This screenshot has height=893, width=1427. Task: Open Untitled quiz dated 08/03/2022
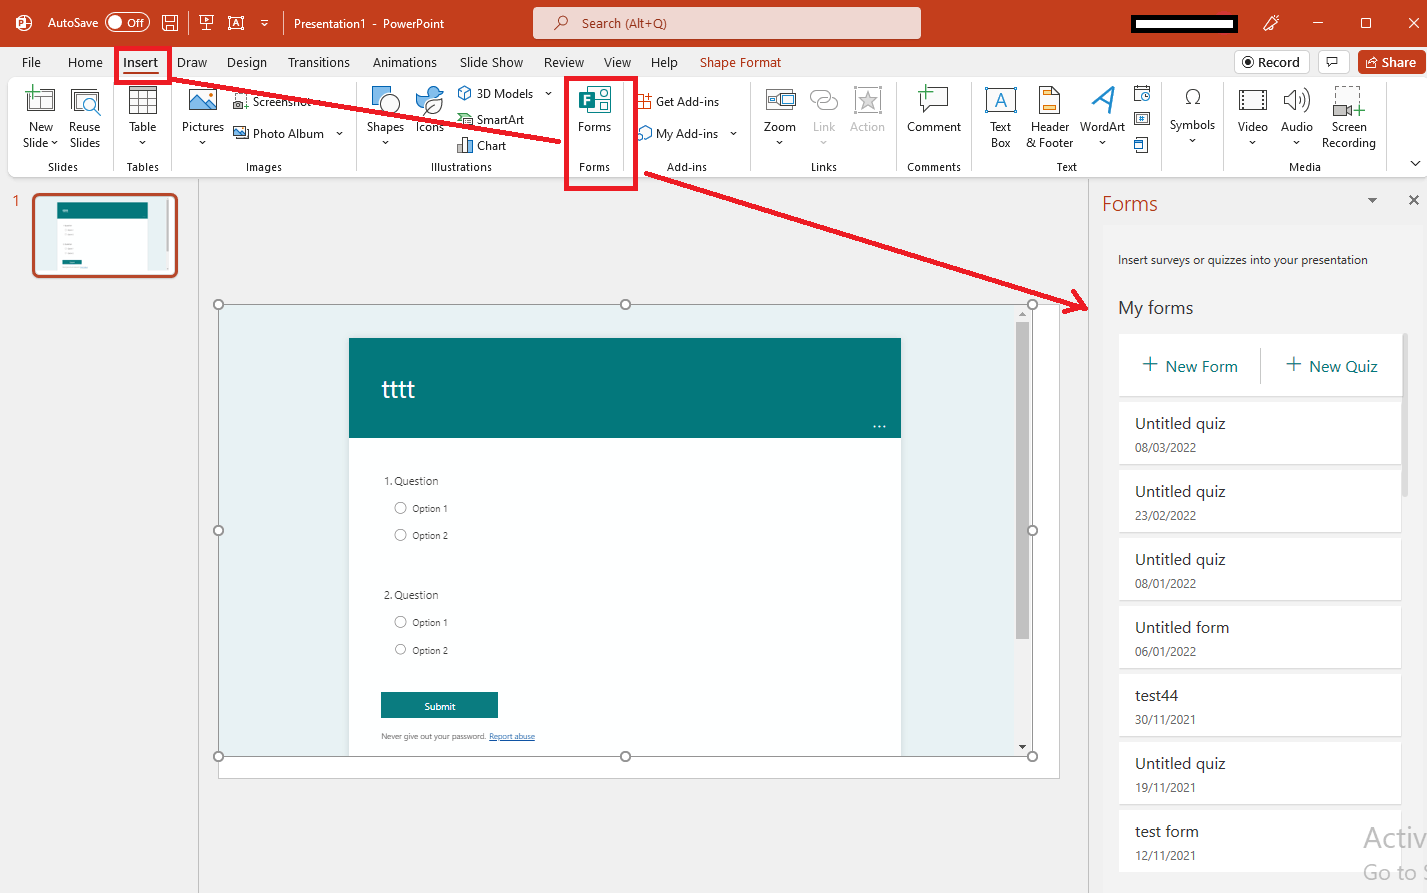[1259, 433]
